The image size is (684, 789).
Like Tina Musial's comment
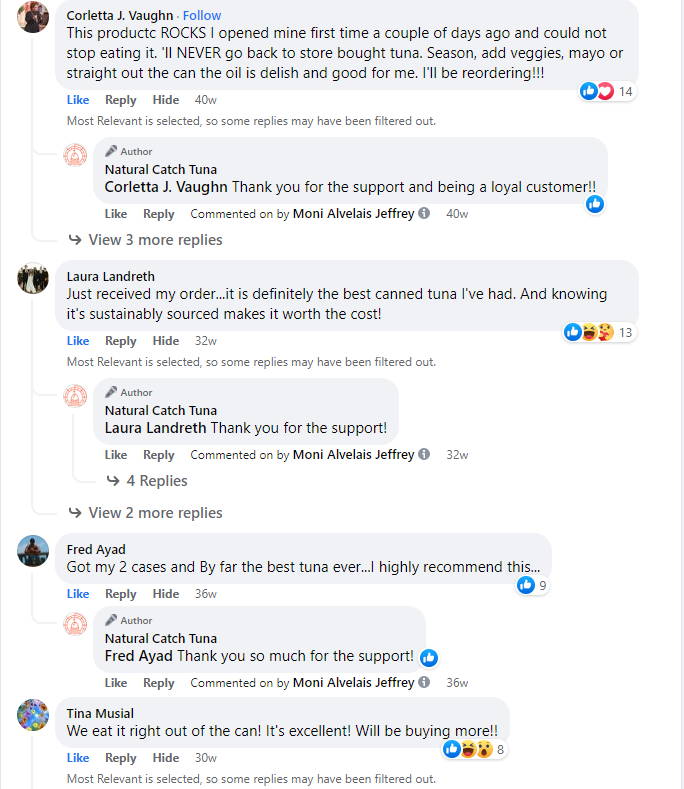(x=78, y=758)
